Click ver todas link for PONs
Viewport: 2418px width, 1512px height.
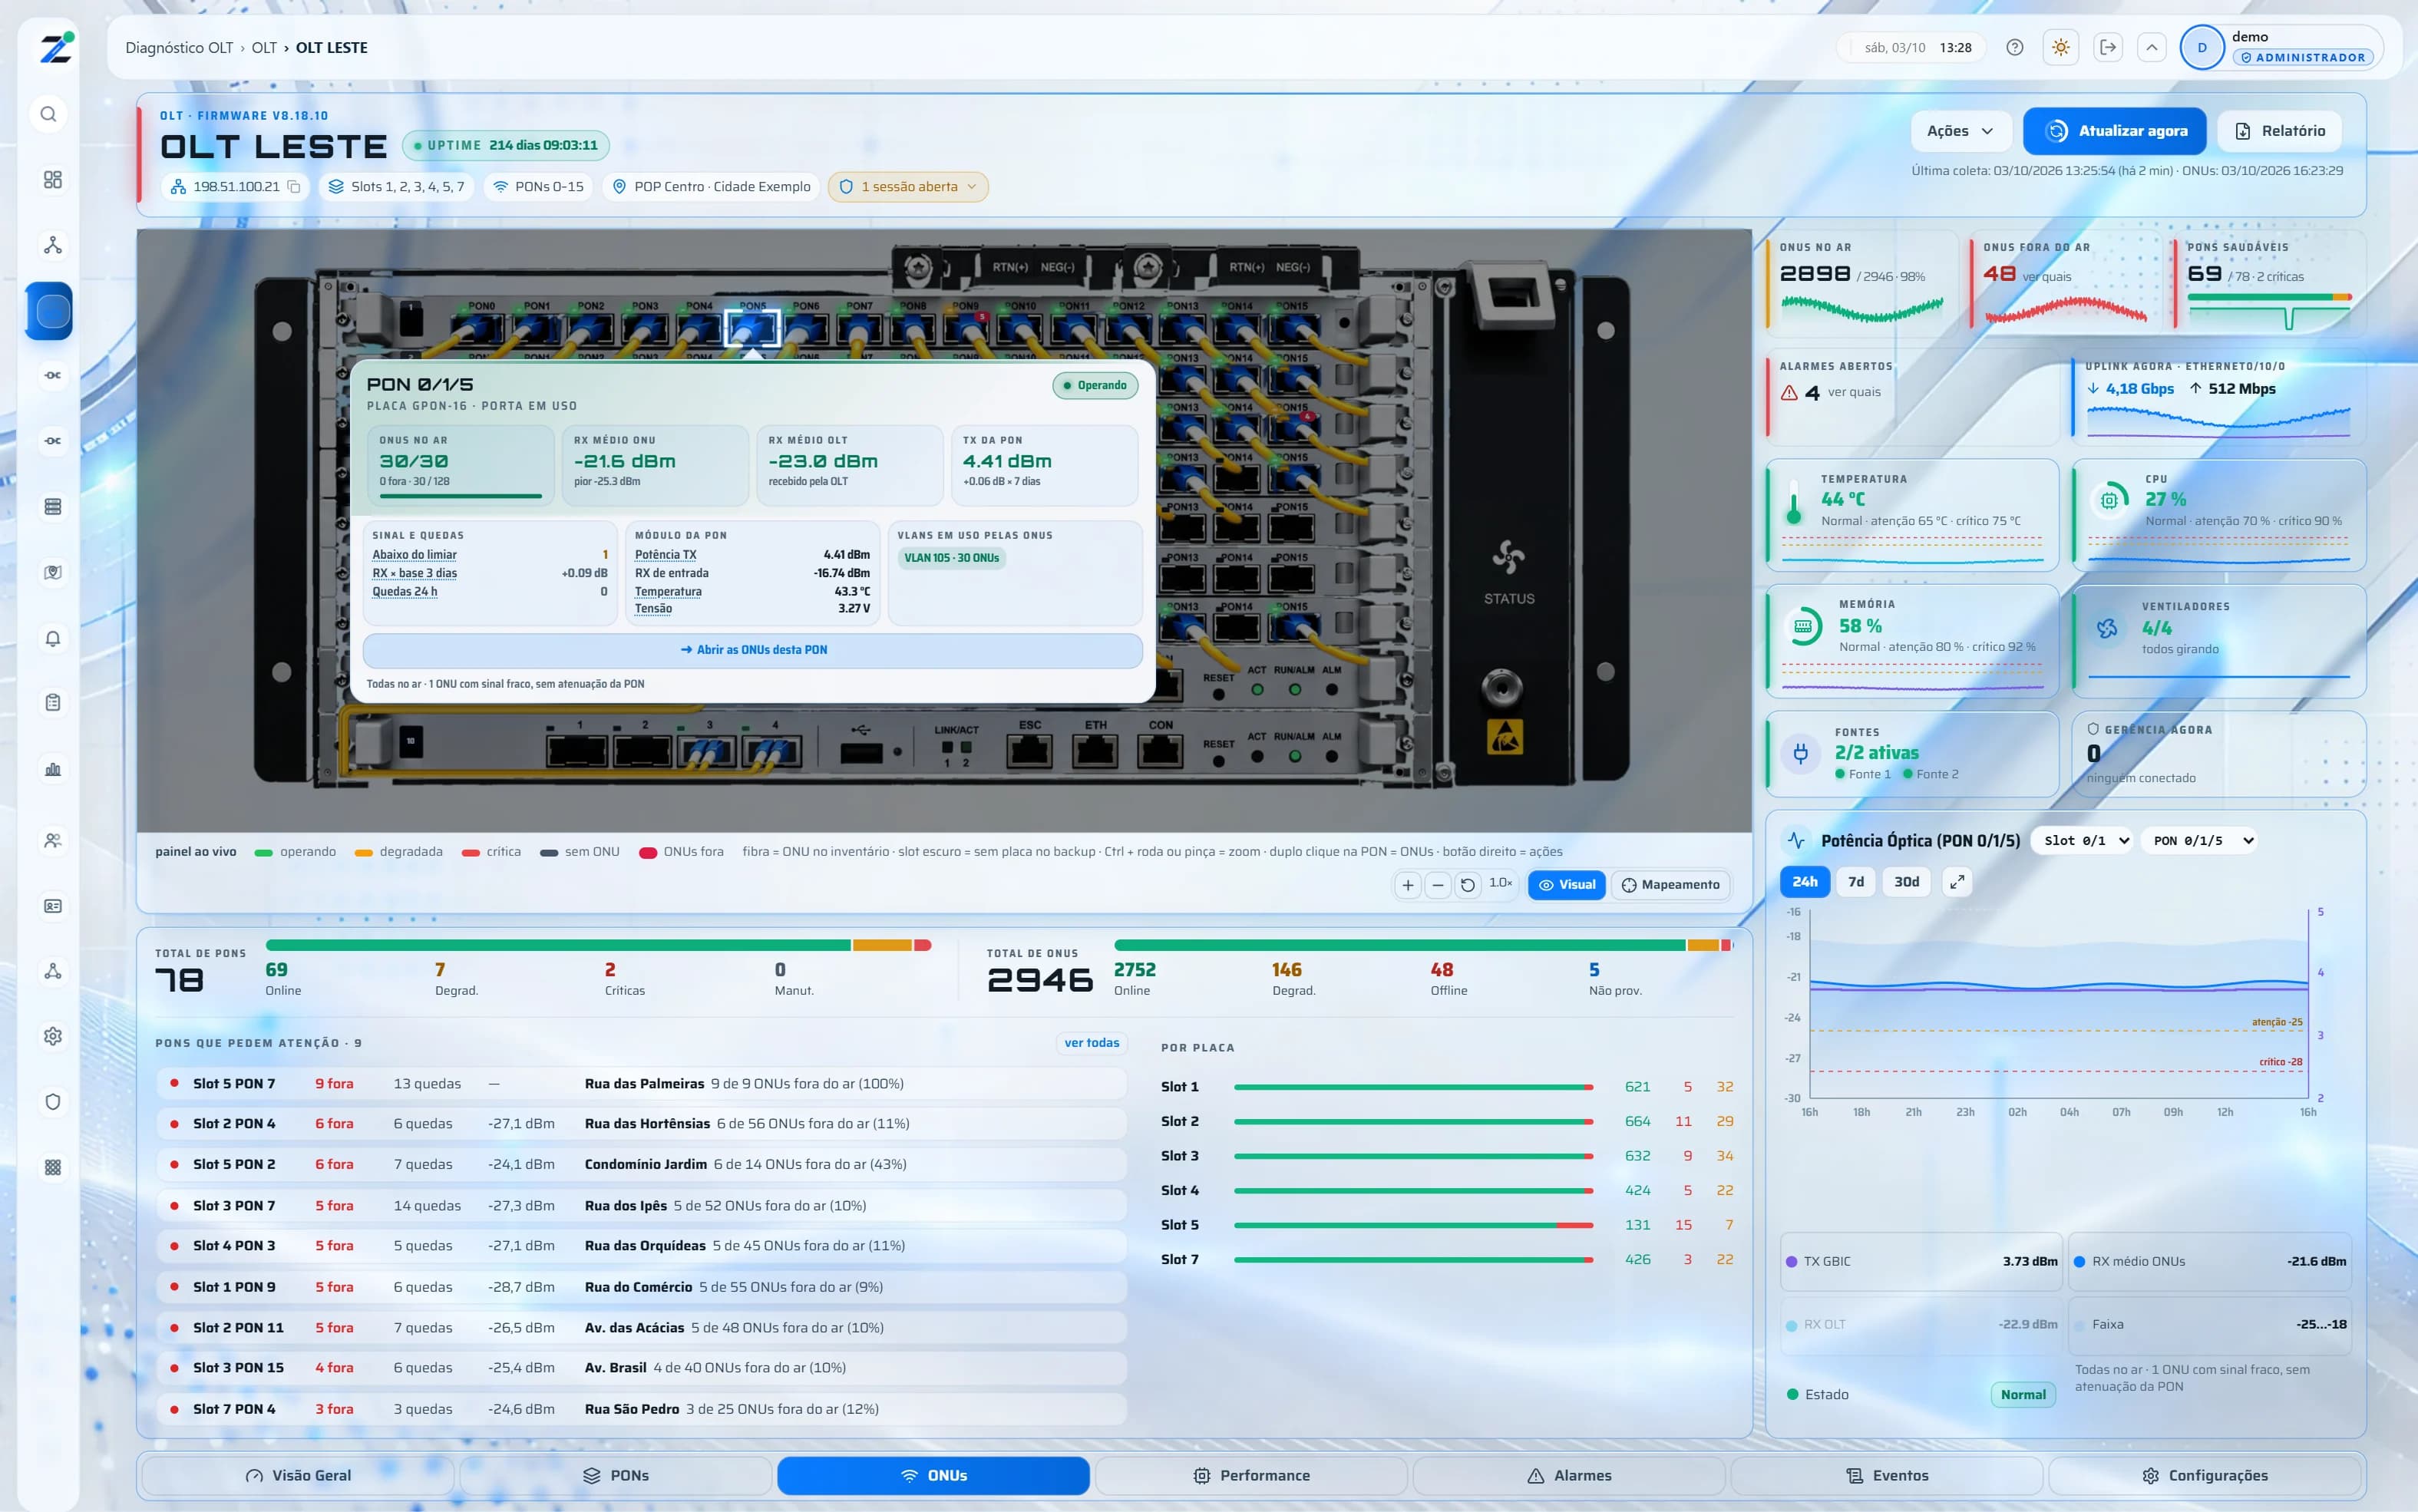[x=1091, y=1043]
